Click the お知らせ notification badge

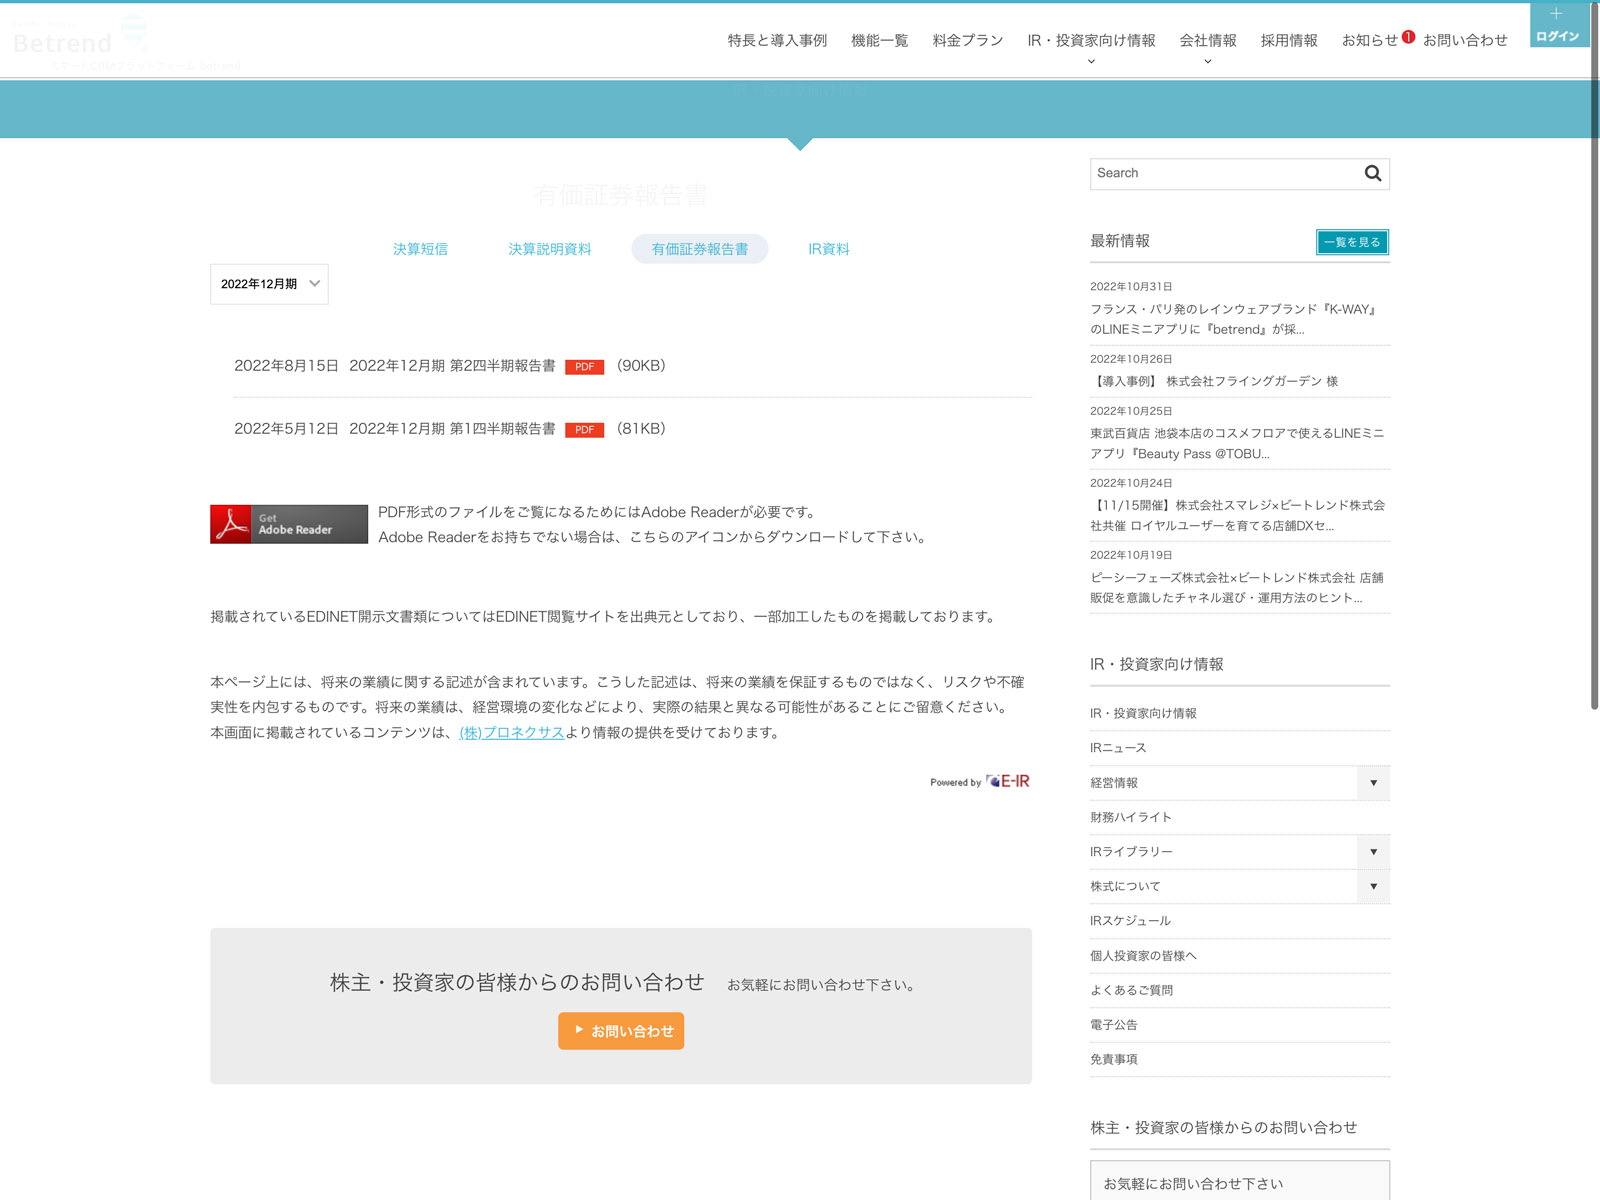(1408, 37)
